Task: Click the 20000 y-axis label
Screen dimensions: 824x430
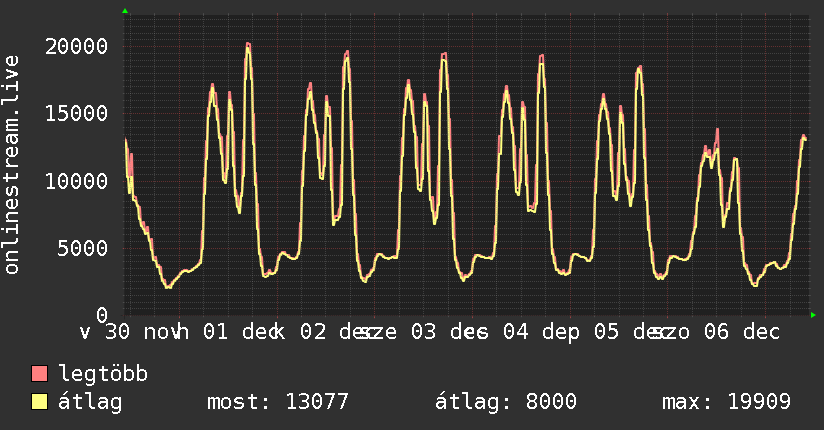Action: pos(78,46)
